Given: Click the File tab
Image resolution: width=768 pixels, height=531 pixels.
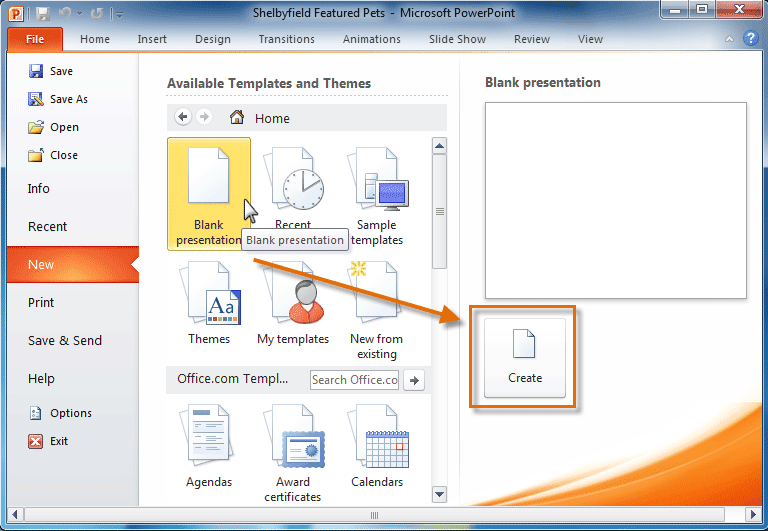Looking at the screenshot, I should (x=35, y=39).
